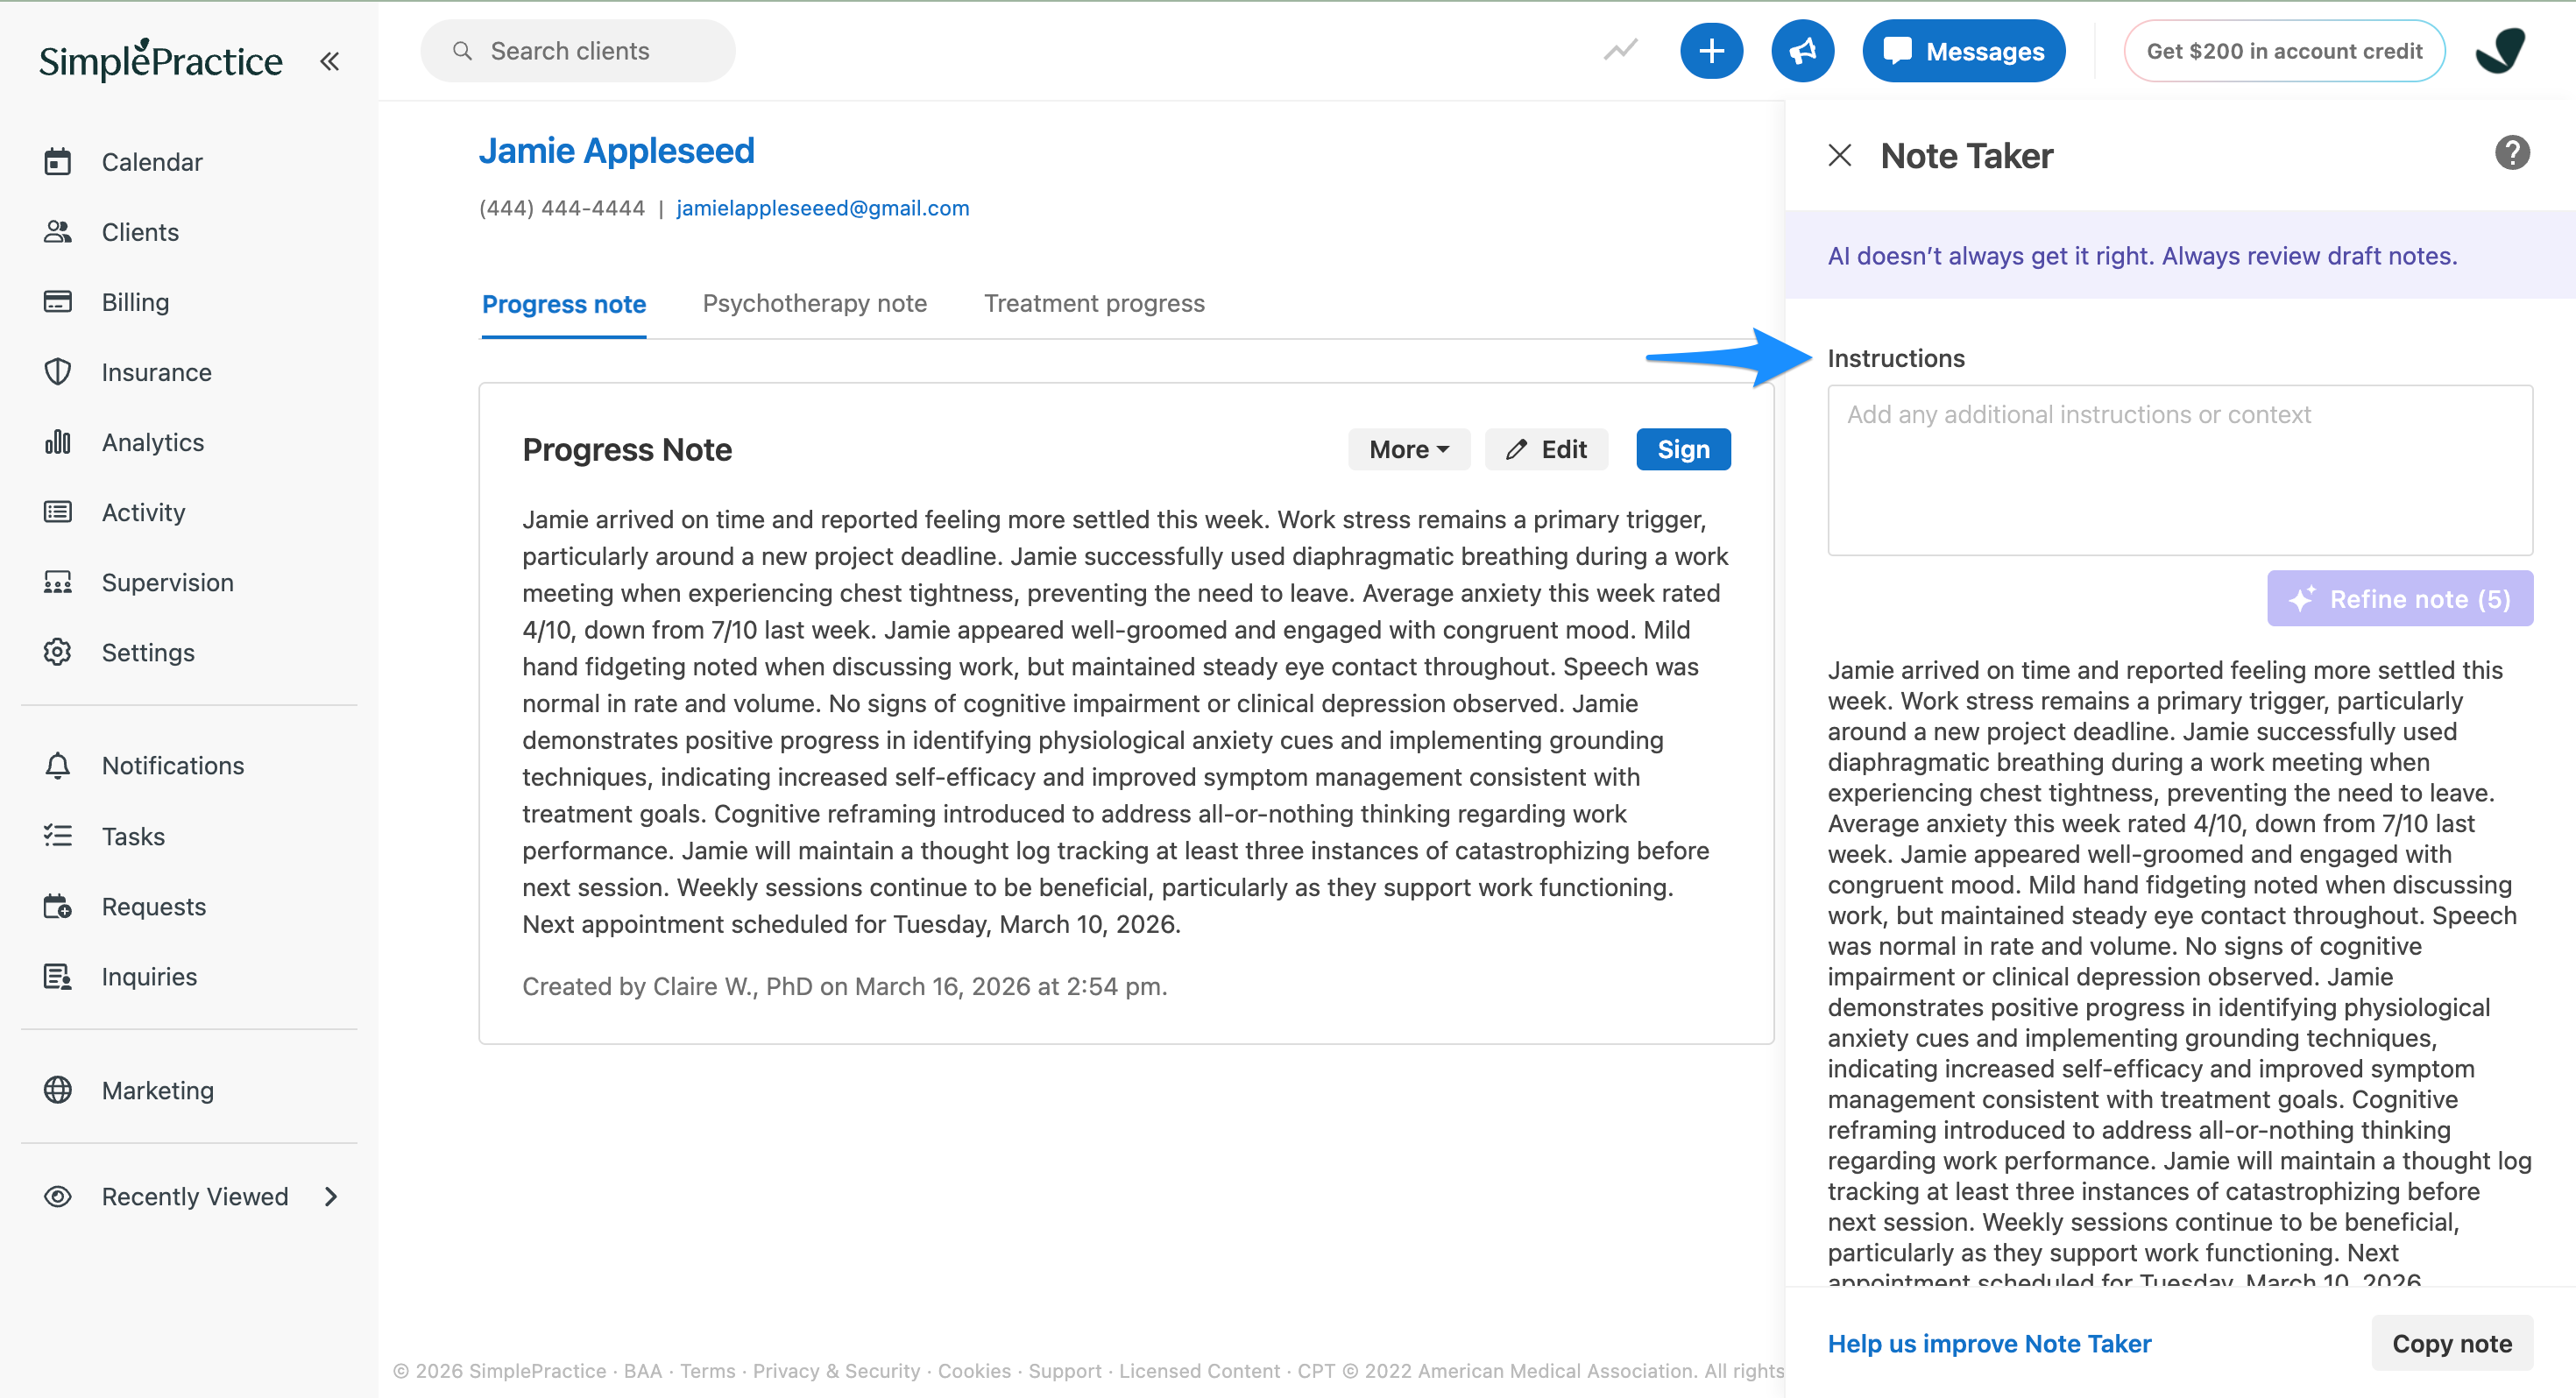
Task: Click the Refine note (5) button
Action: click(2400, 599)
